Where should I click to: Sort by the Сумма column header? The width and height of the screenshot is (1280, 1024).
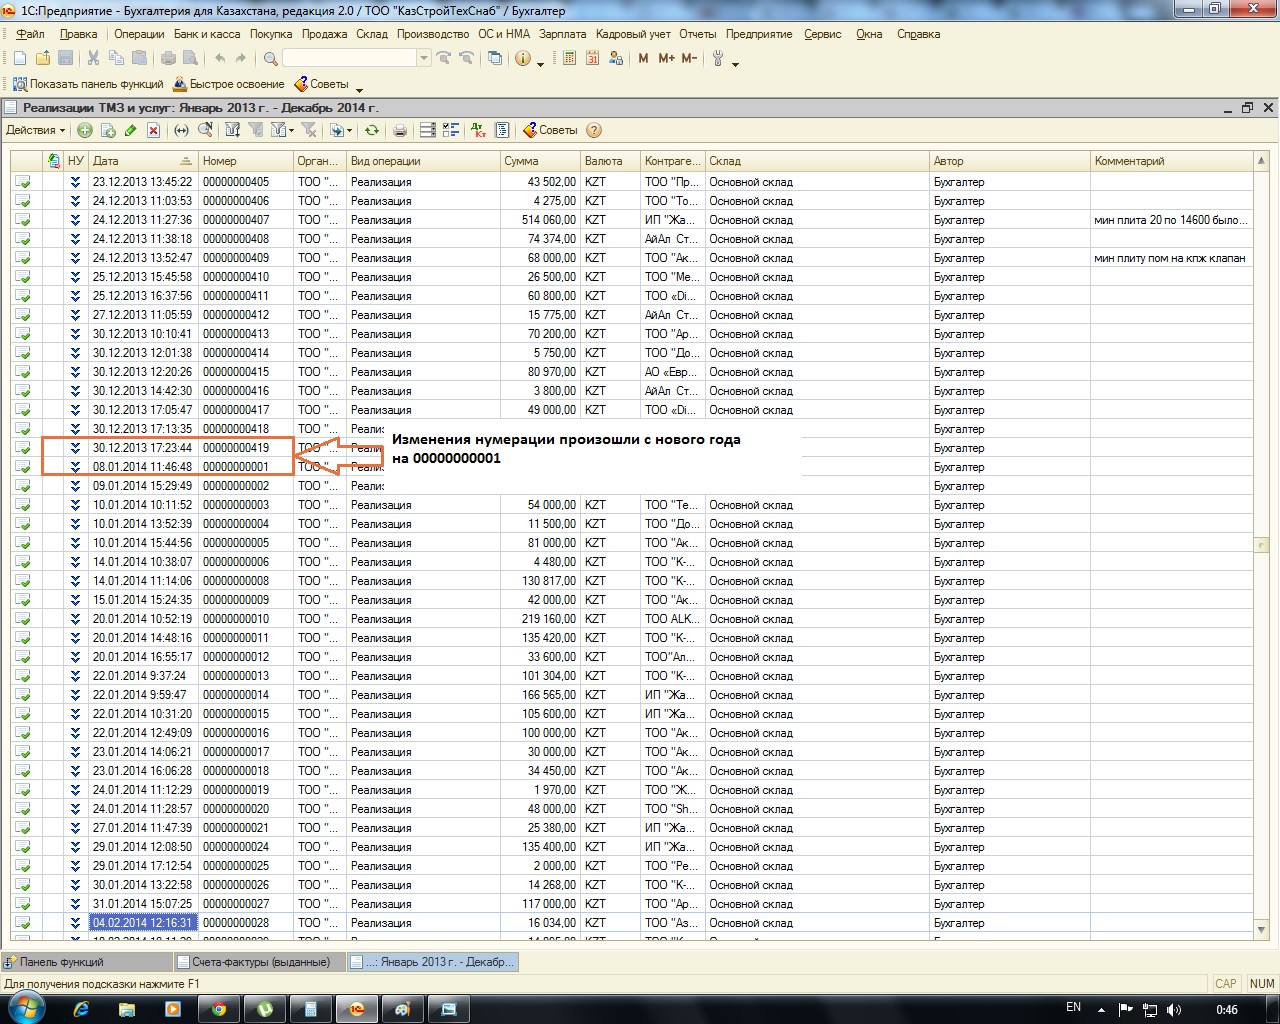(x=540, y=161)
